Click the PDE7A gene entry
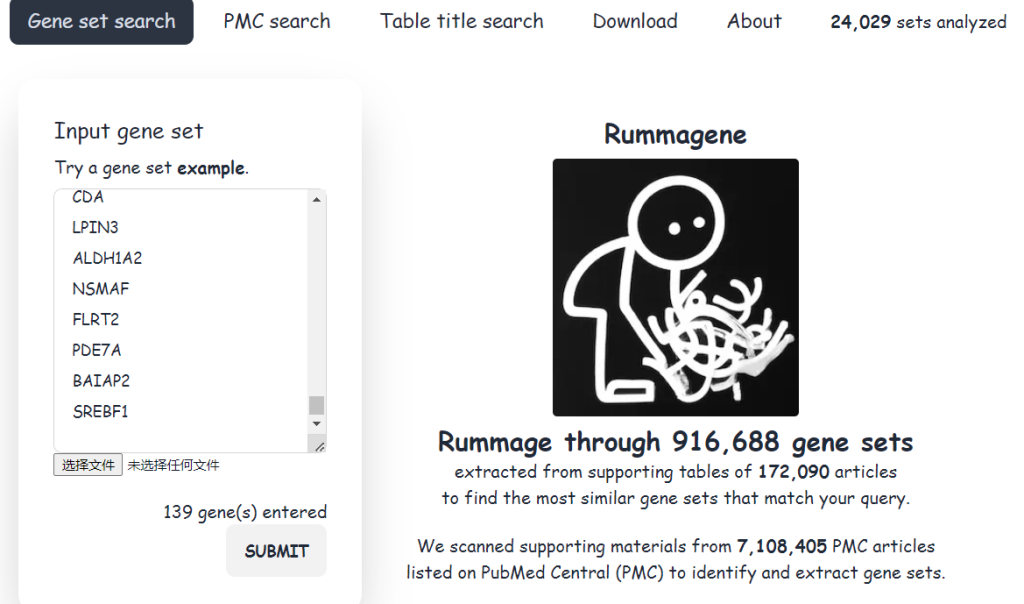The height and width of the screenshot is (604, 1024). point(97,350)
